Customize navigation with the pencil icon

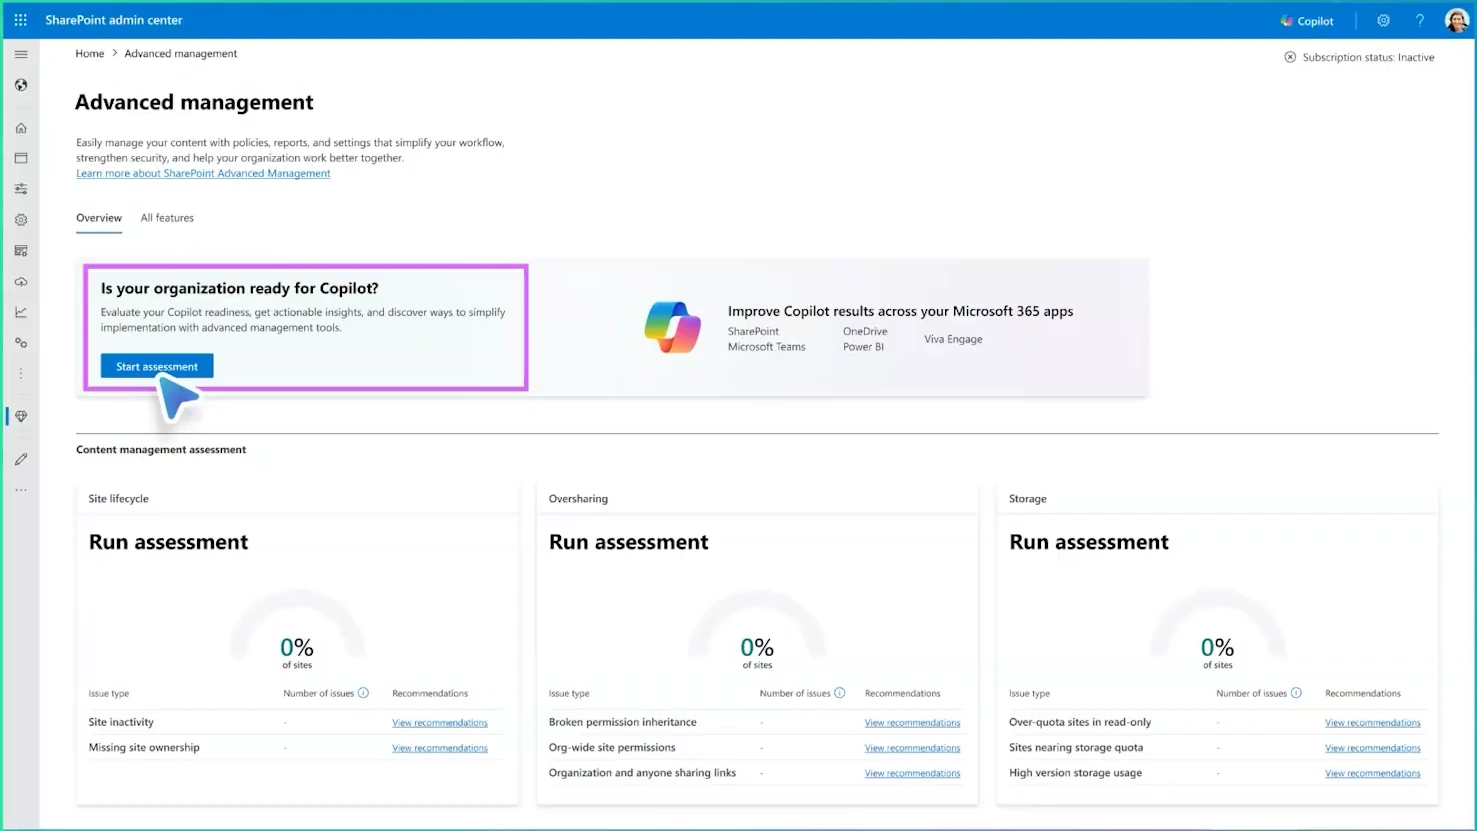tap(21, 459)
